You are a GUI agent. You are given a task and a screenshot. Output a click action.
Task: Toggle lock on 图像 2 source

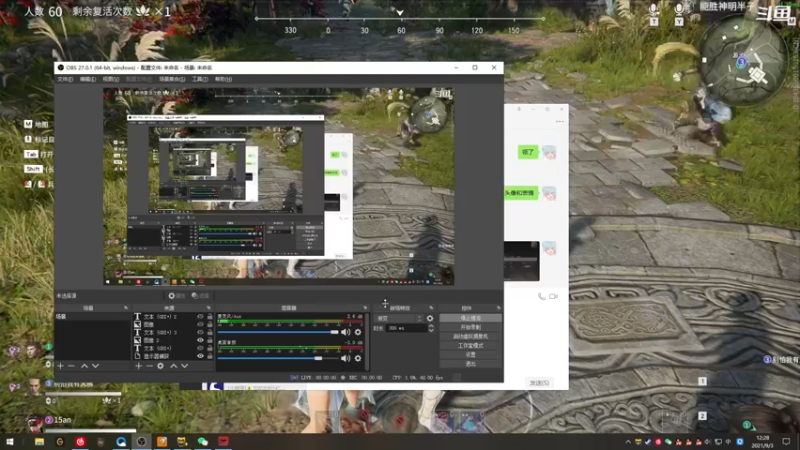click(210, 340)
